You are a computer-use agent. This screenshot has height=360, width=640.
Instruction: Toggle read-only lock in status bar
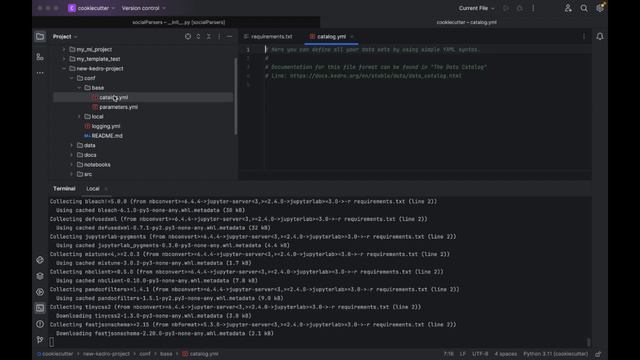pyautogui.click(x=598, y=354)
